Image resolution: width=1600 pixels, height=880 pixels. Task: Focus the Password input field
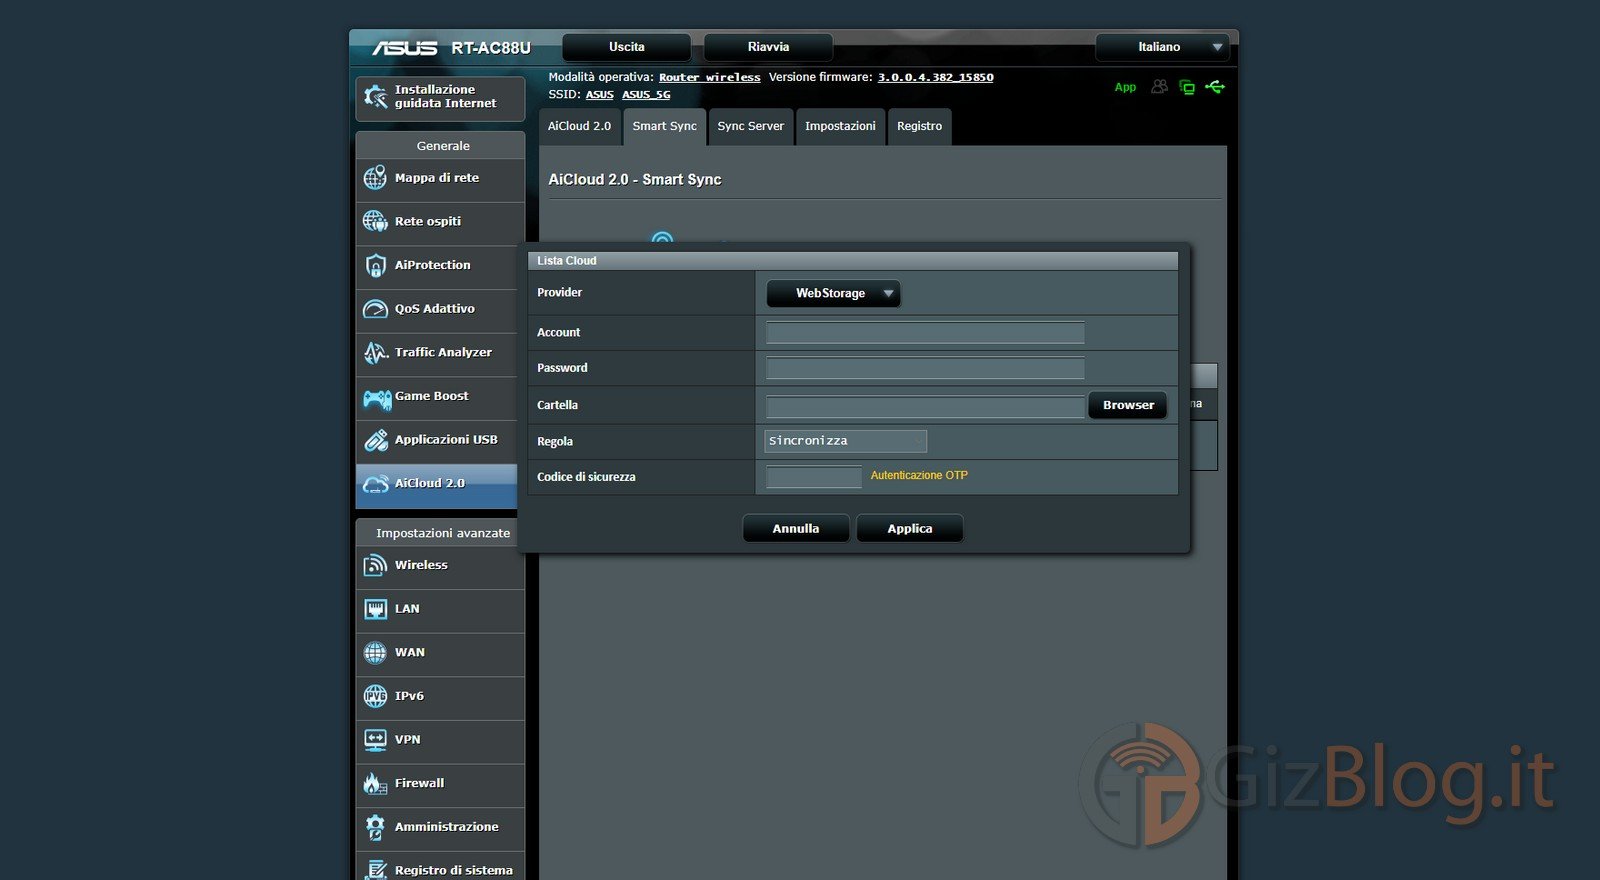point(925,368)
